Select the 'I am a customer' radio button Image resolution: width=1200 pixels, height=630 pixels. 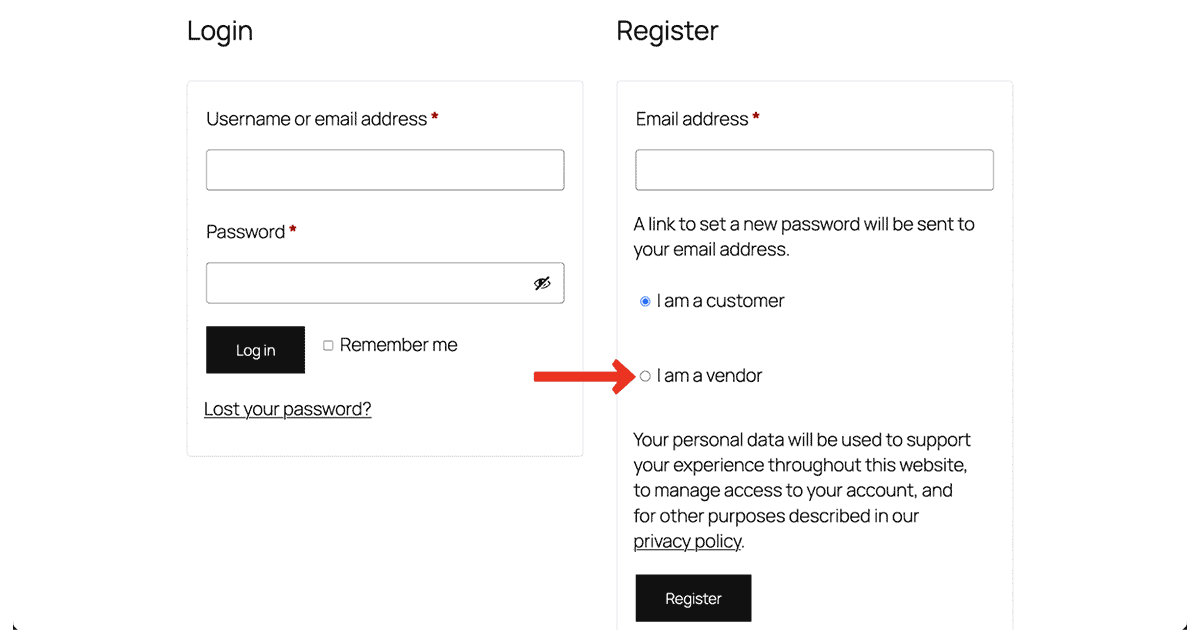(x=645, y=300)
